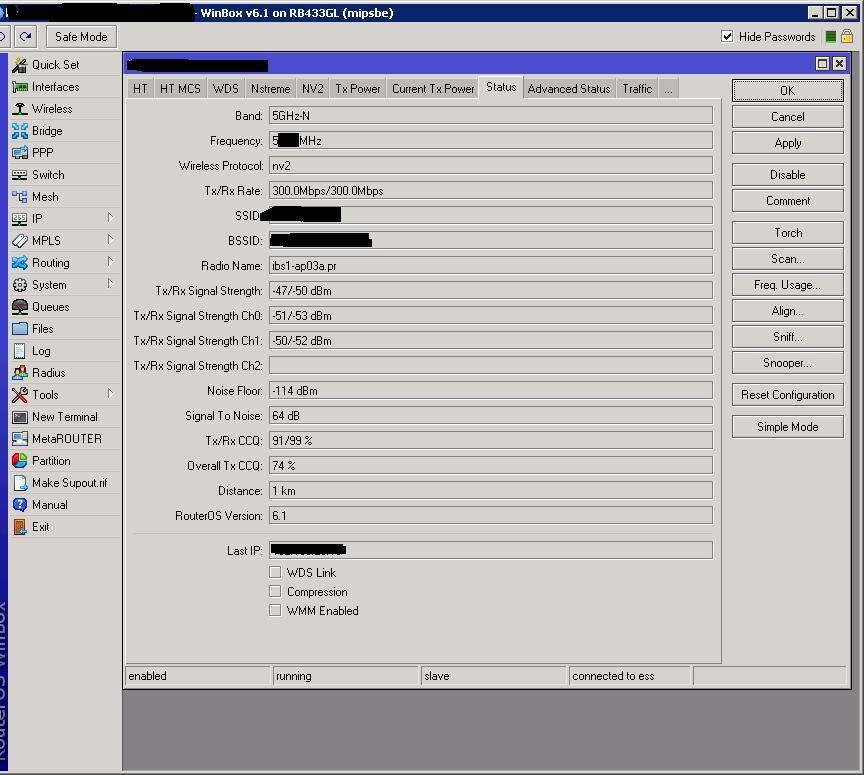The width and height of the screenshot is (864, 775).
Task: Open the Queues menu icon
Action: (20, 307)
